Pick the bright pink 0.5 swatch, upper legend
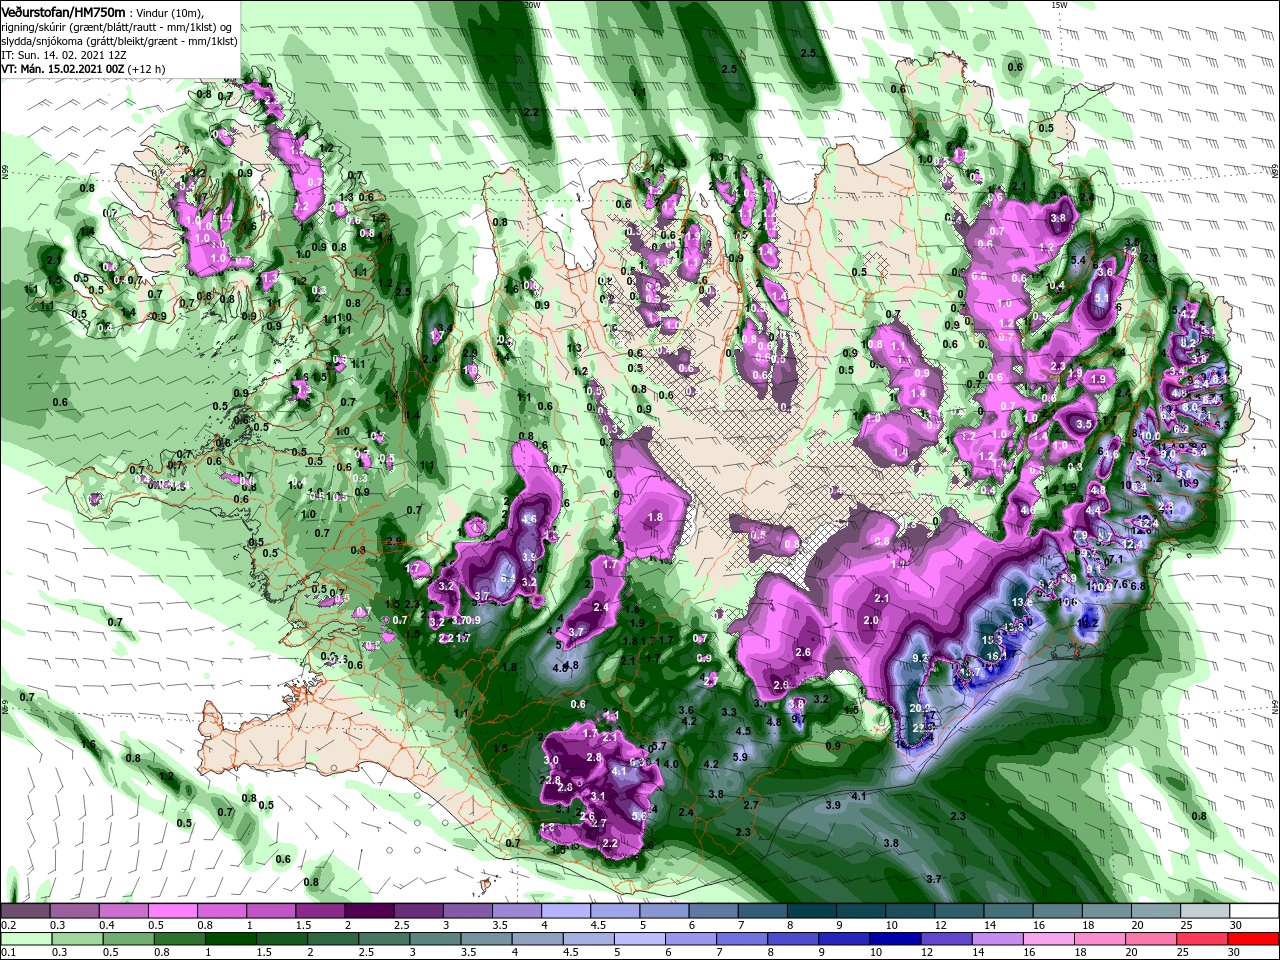Image resolution: width=1280 pixels, height=960 pixels. click(172, 912)
